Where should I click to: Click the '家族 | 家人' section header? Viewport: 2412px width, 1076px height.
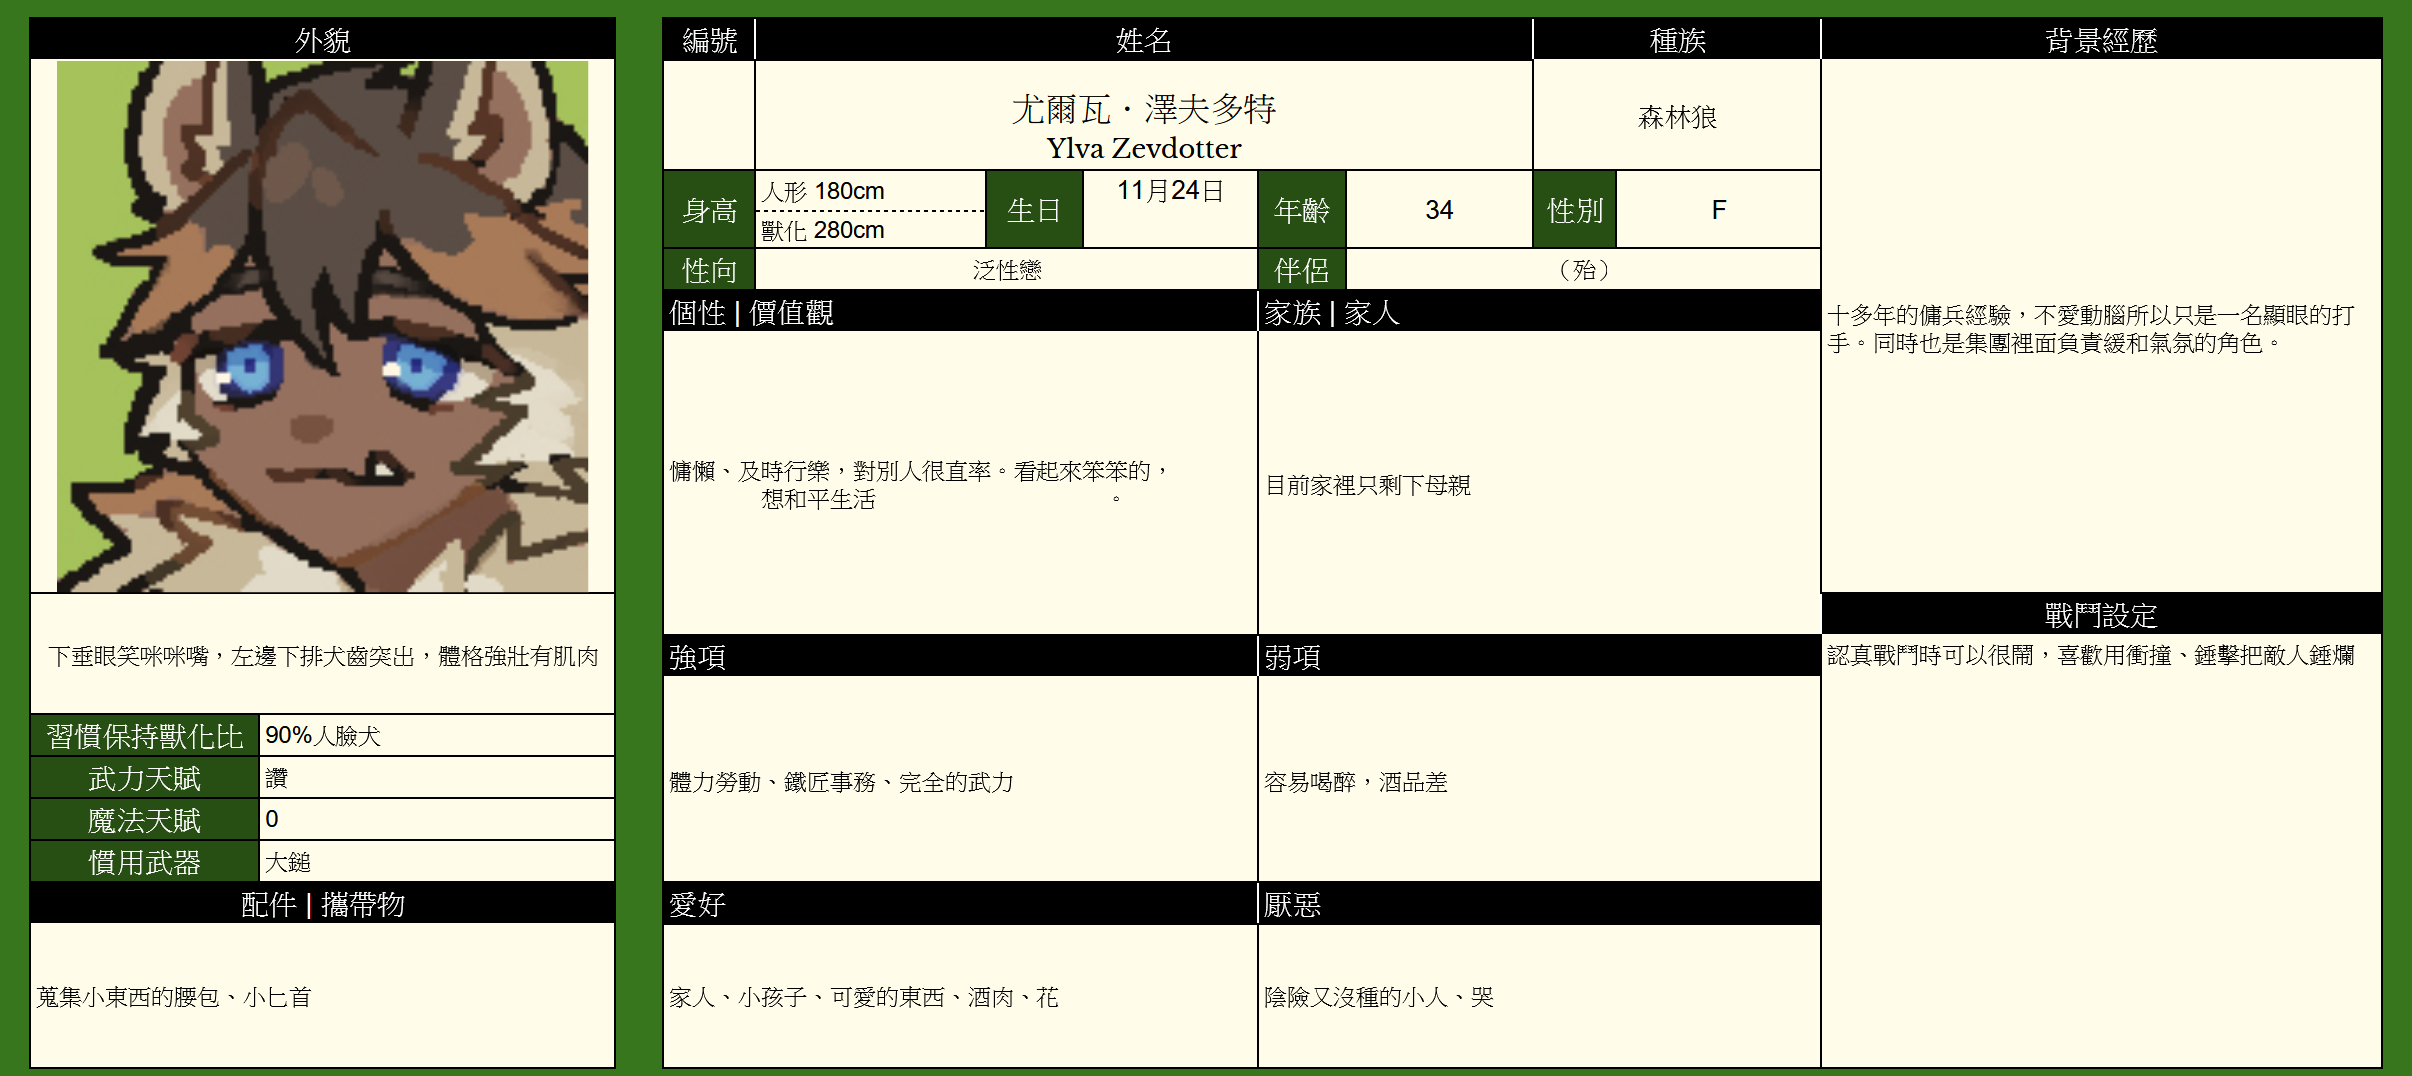pyautogui.click(x=1537, y=313)
